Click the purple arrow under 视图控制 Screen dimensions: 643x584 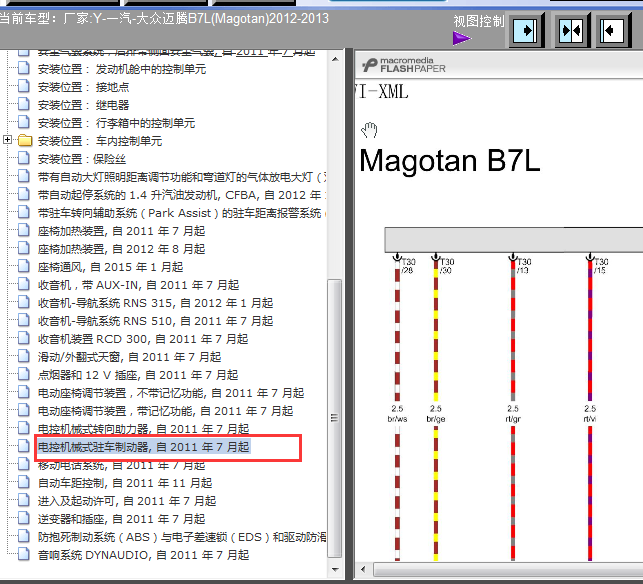tap(462, 39)
